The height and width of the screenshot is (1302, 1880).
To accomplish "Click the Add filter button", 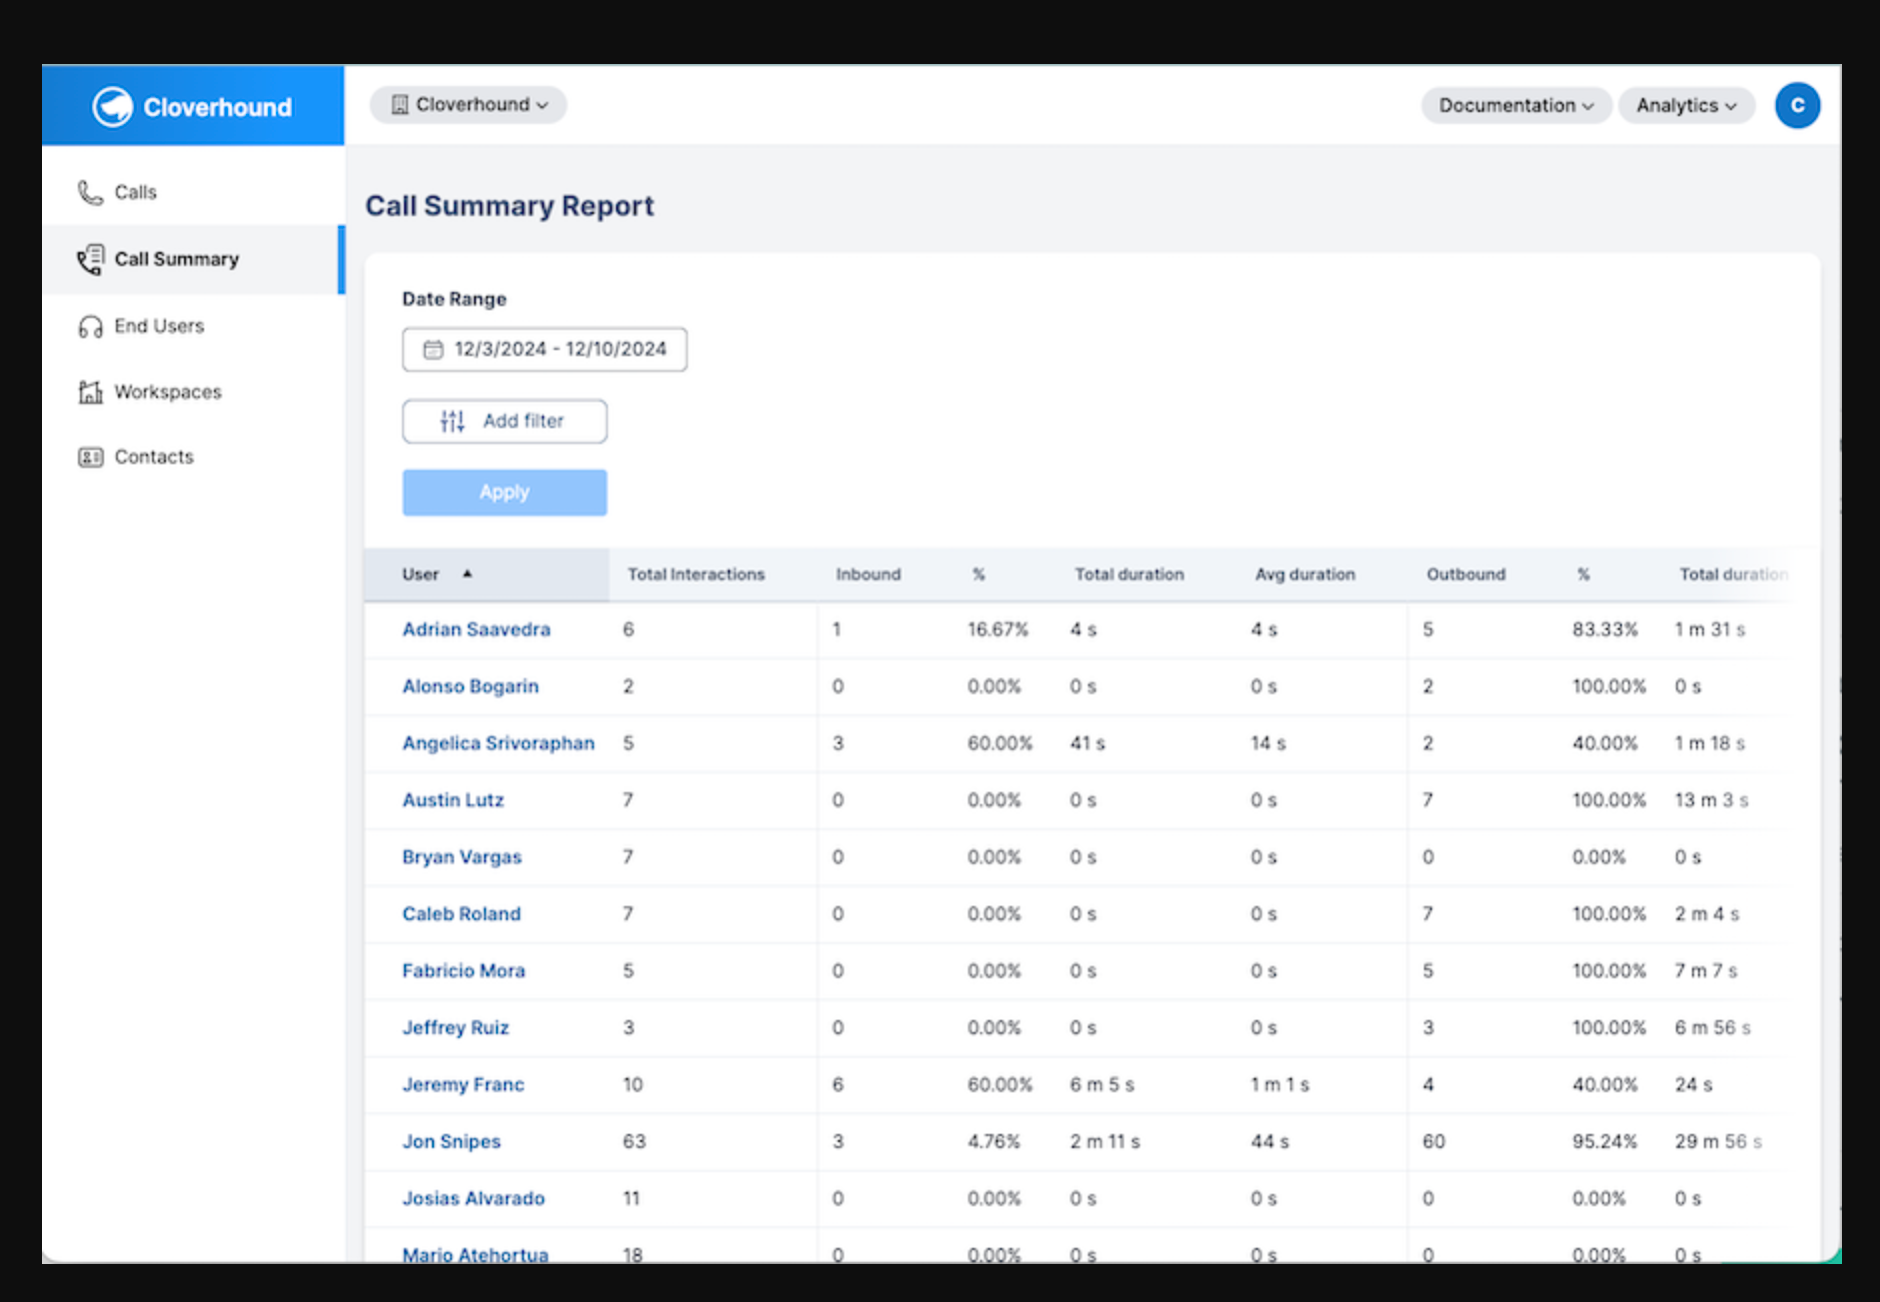I will 504,421.
